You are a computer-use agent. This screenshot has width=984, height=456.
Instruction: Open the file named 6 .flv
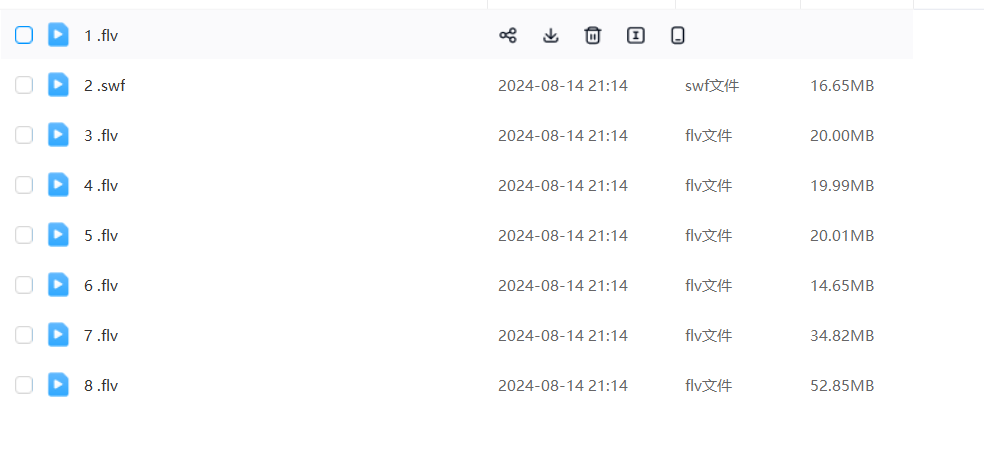[x=101, y=286]
